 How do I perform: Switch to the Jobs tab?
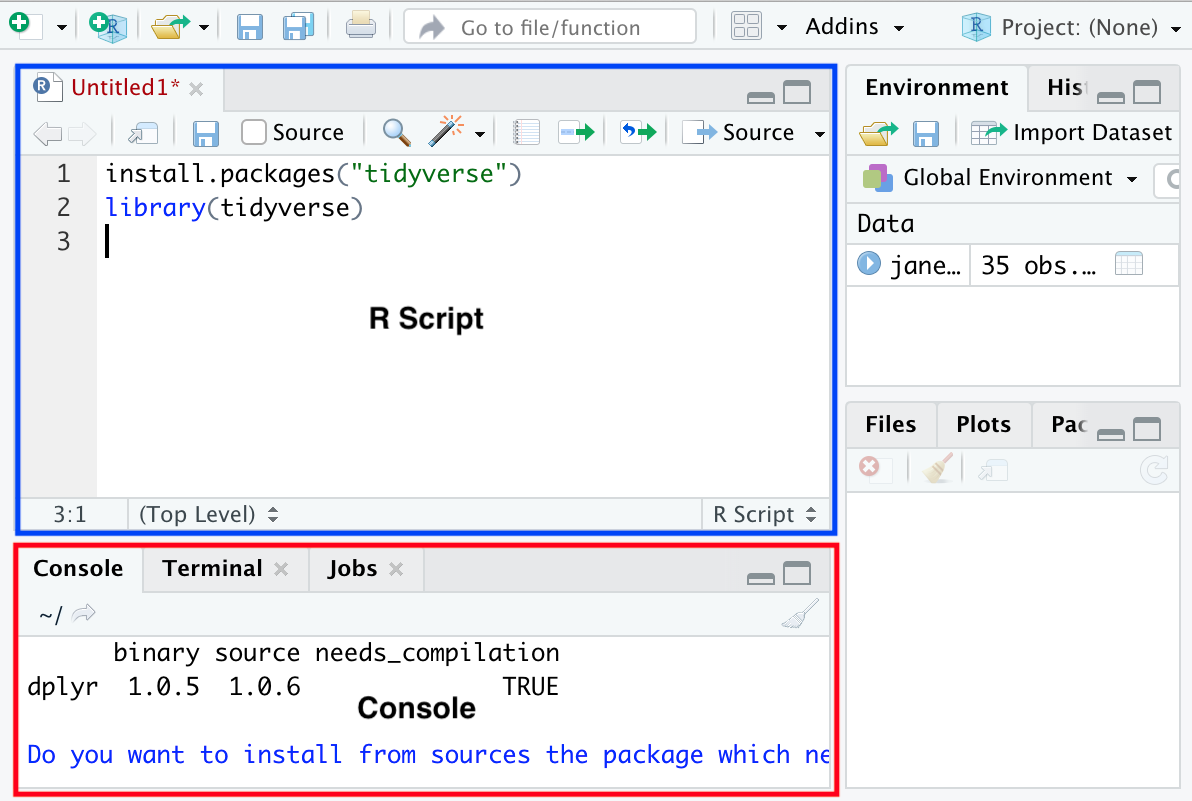coord(352,568)
